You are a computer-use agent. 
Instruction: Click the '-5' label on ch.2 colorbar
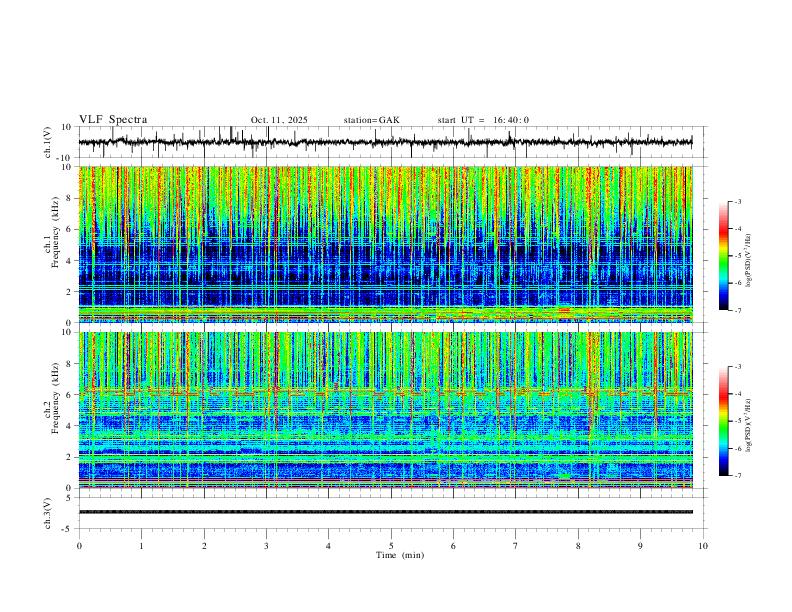point(737,421)
